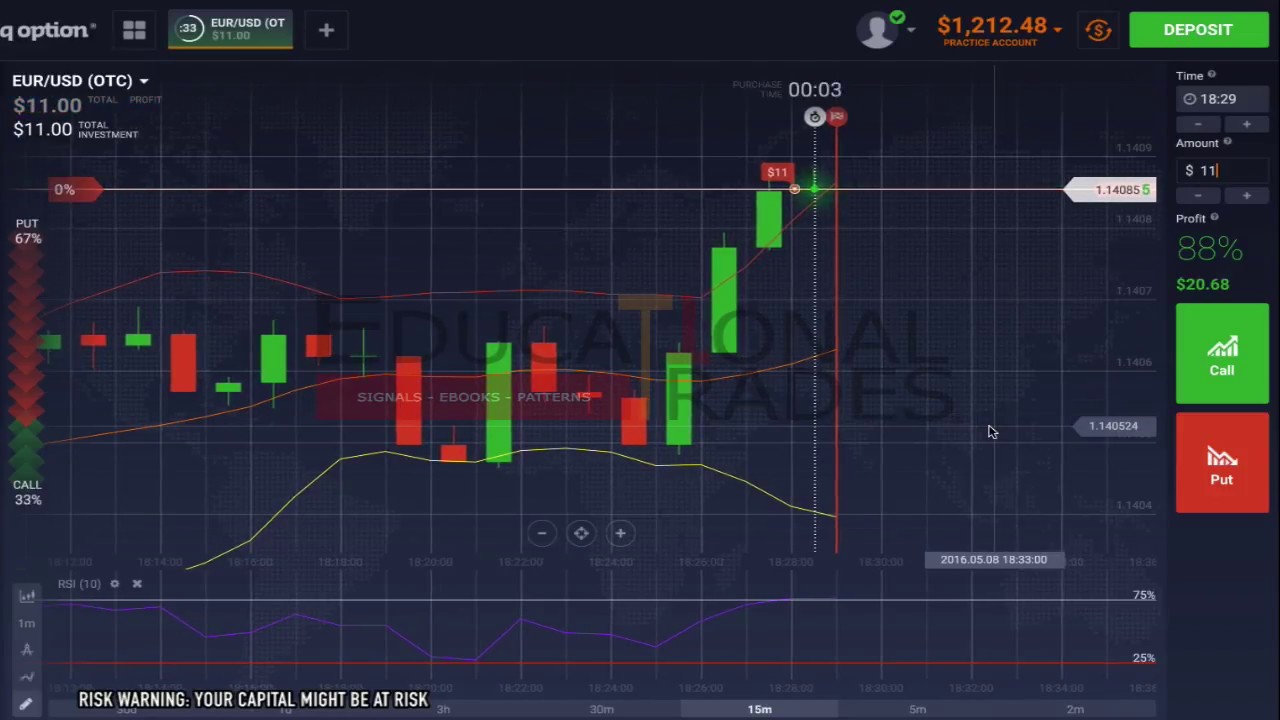
Task: Click the 18:29 expiration time field
Action: click(1222, 99)
